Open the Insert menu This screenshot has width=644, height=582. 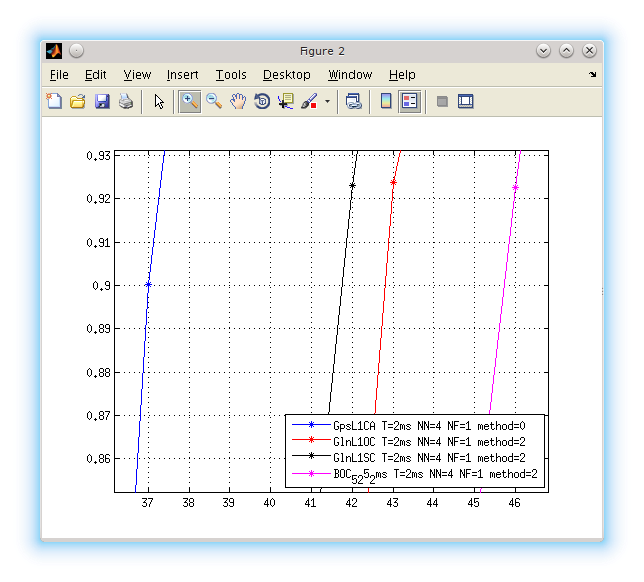182,75
